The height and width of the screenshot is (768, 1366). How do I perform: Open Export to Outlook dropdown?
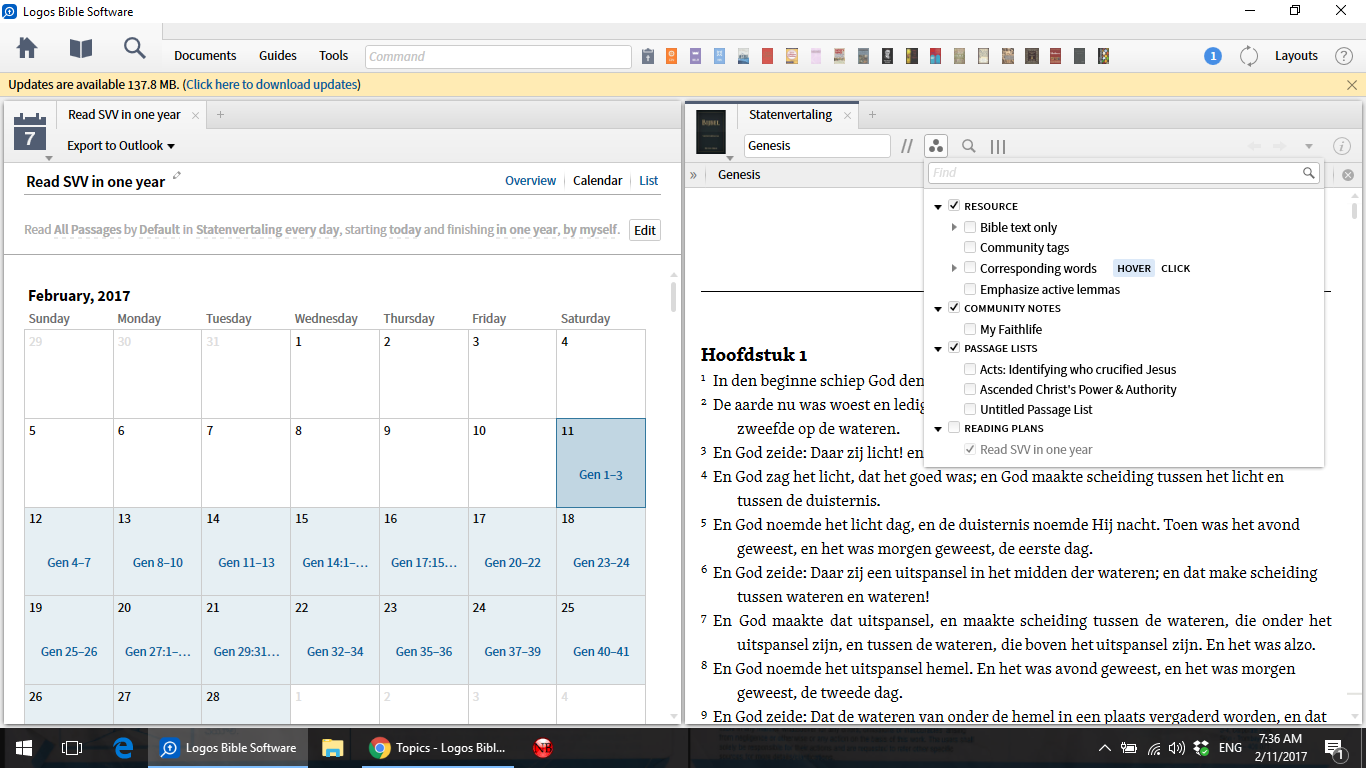coord(121,145)
